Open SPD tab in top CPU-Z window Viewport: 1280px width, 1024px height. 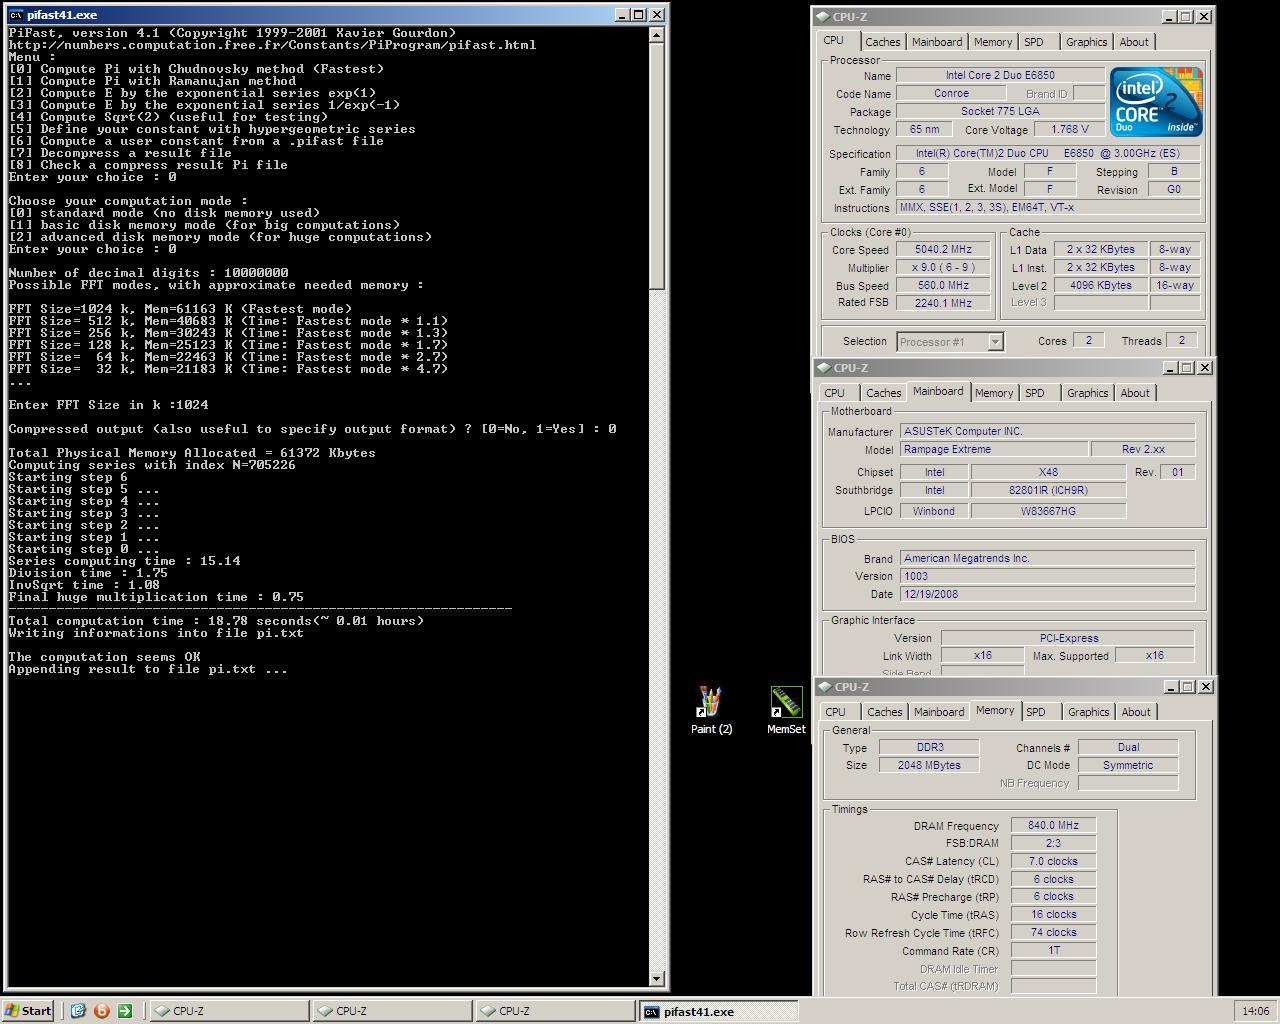(x=1034, y=42)
